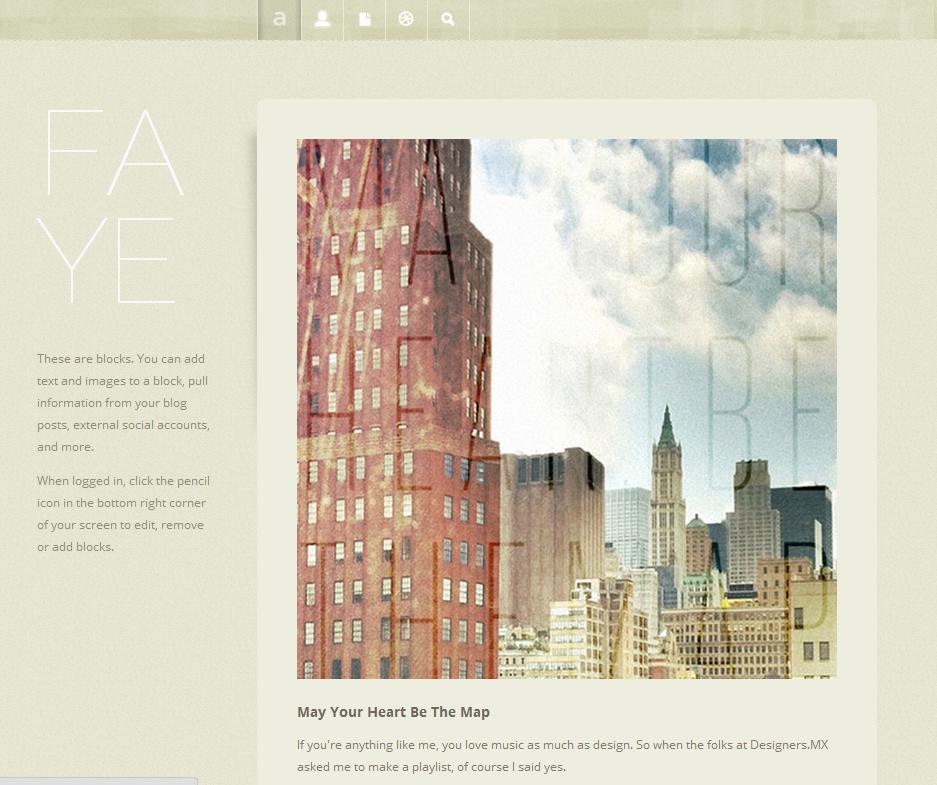Image resolution: width=937 pixels, height=785 pixels.
Task: Open the post 'May Your Heart Be The Map'
Action: coord(392,712)
